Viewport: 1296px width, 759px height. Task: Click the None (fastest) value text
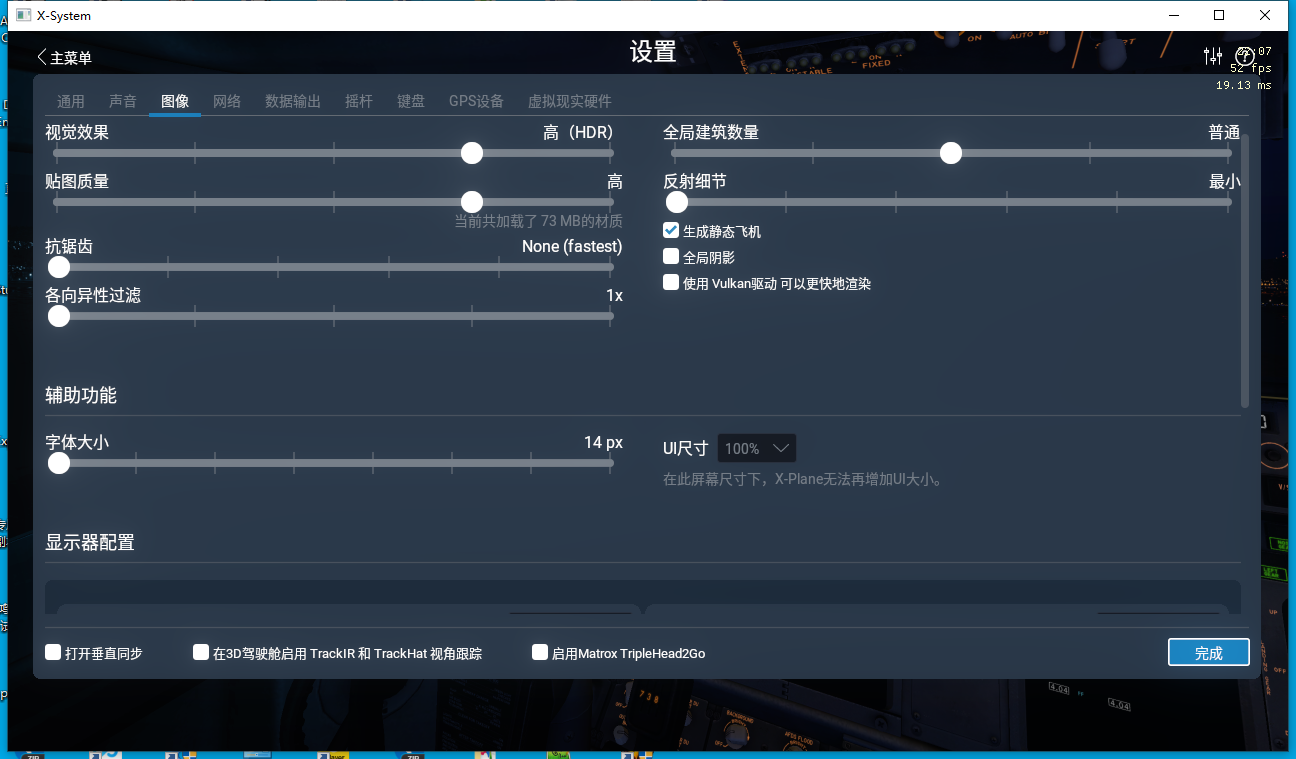(572, 246)
